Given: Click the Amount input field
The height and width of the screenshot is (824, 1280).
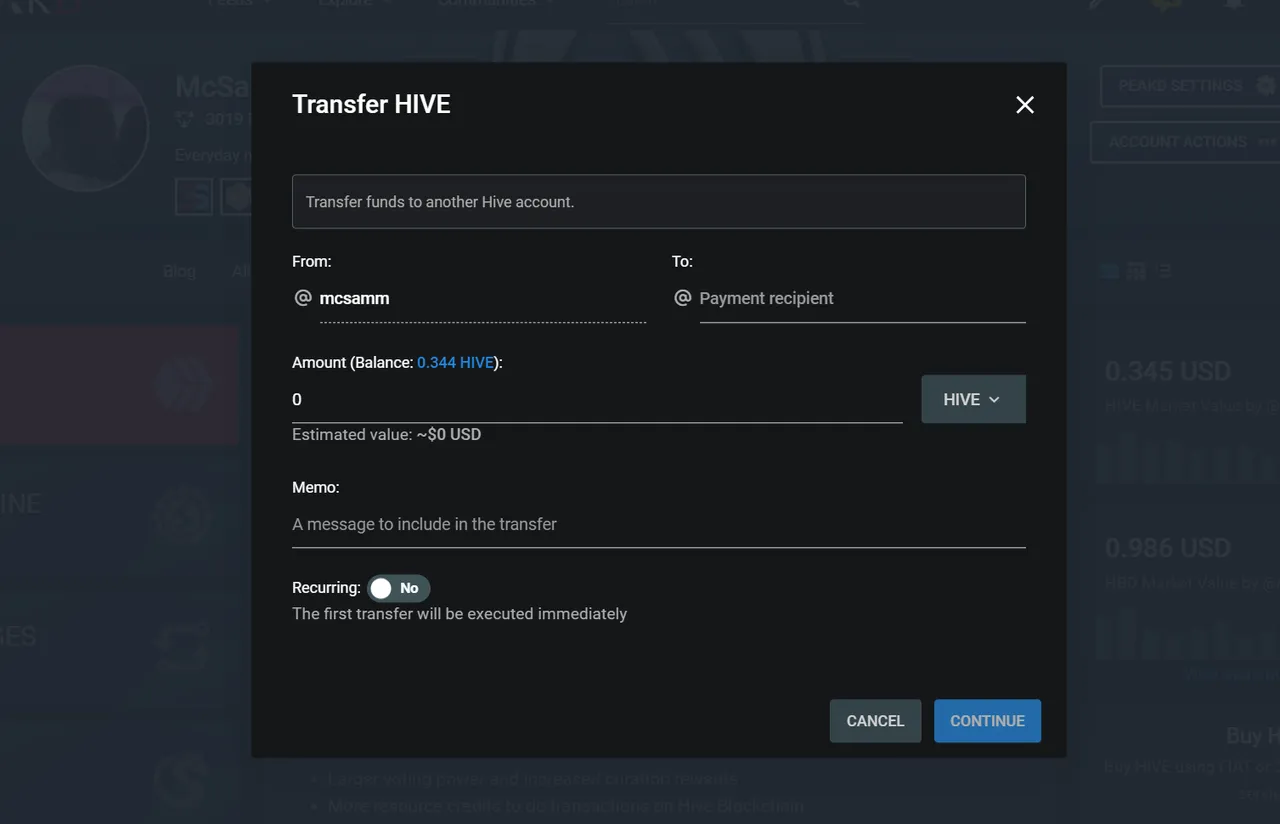Looking at the screenshot, I should click(597, 399).
